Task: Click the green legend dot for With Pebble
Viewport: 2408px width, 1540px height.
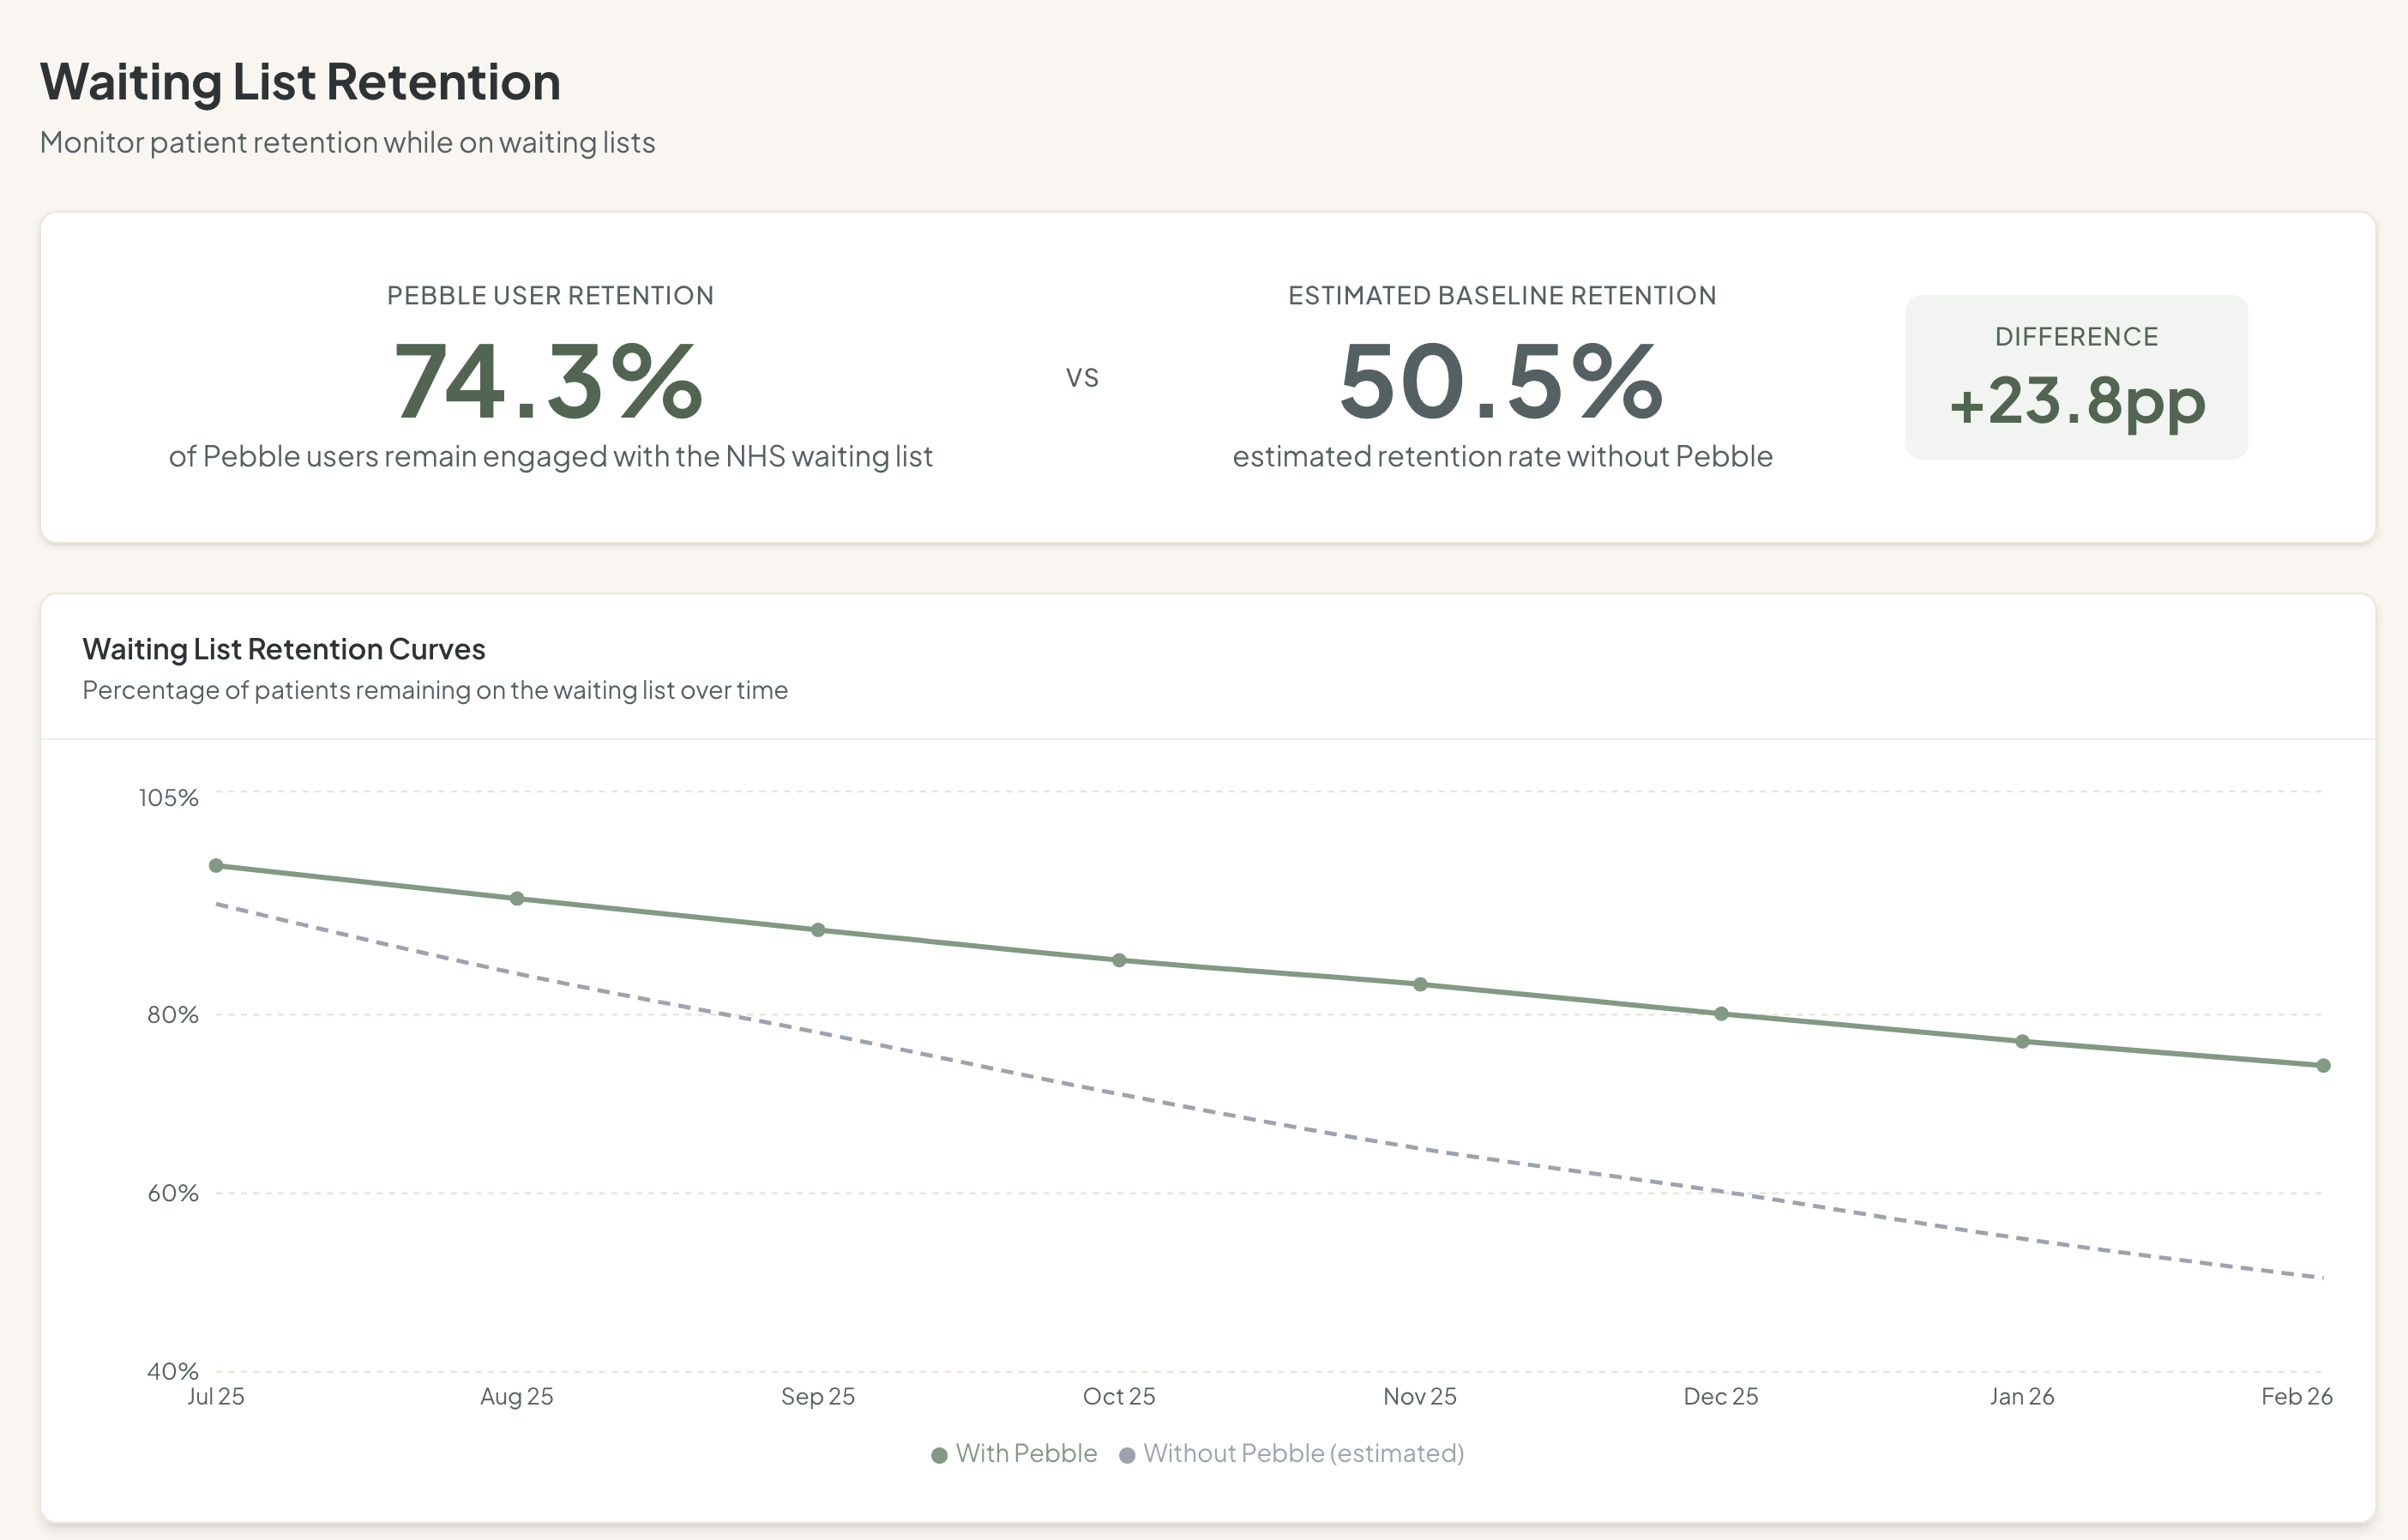Action: (940, 1453)
